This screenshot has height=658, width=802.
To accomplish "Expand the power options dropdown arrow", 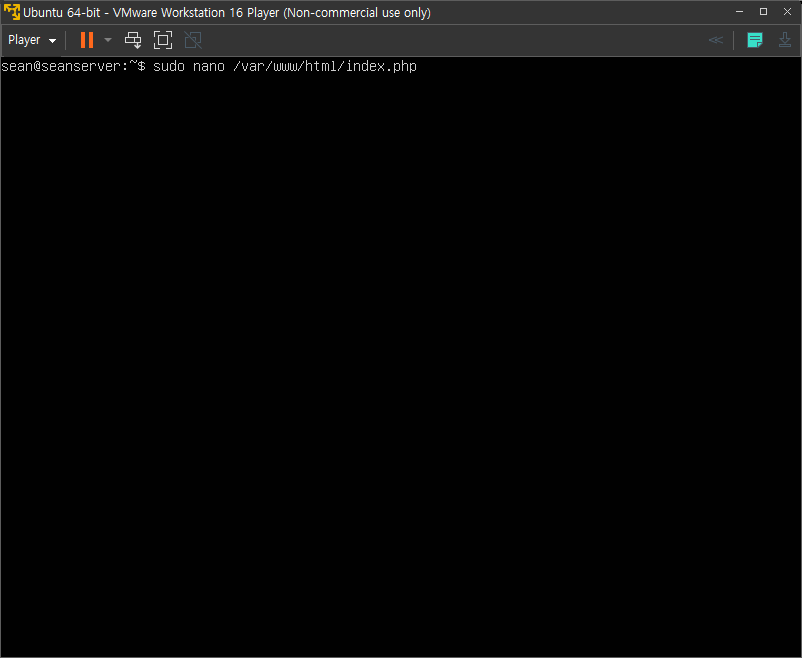I will (x=107, y=40).
